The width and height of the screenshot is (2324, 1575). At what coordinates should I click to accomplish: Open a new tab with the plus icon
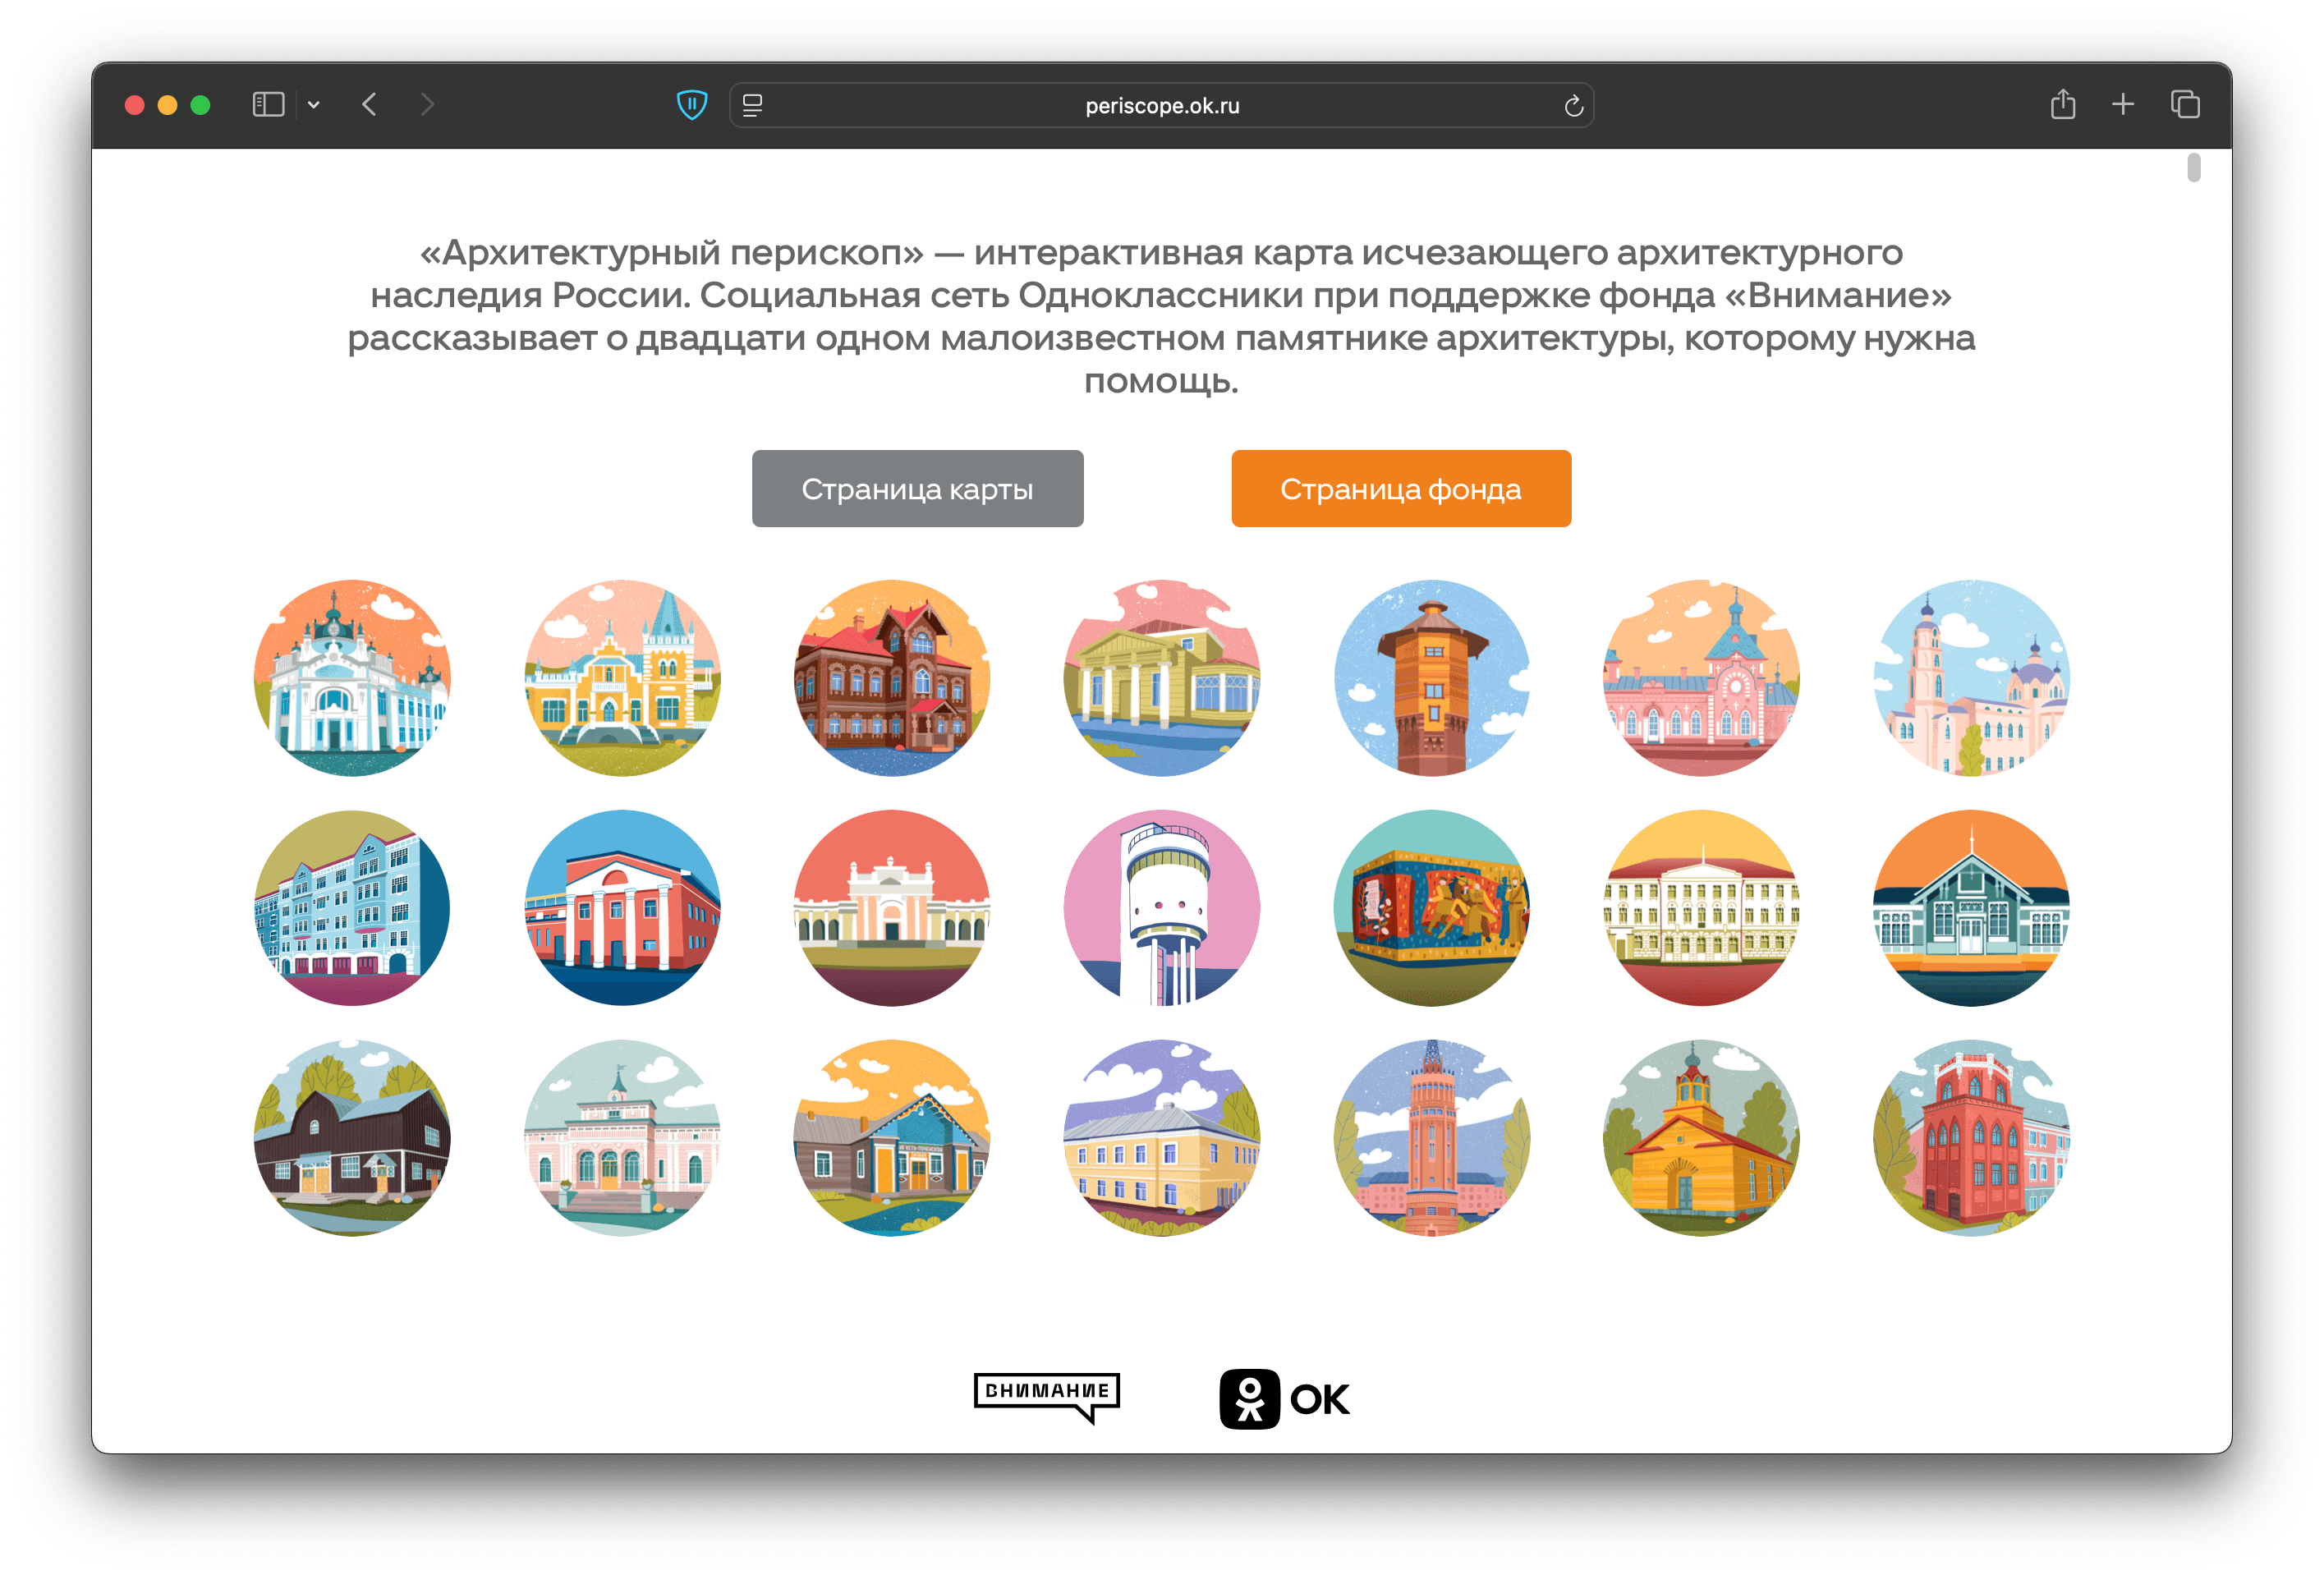coord(2123,104)
